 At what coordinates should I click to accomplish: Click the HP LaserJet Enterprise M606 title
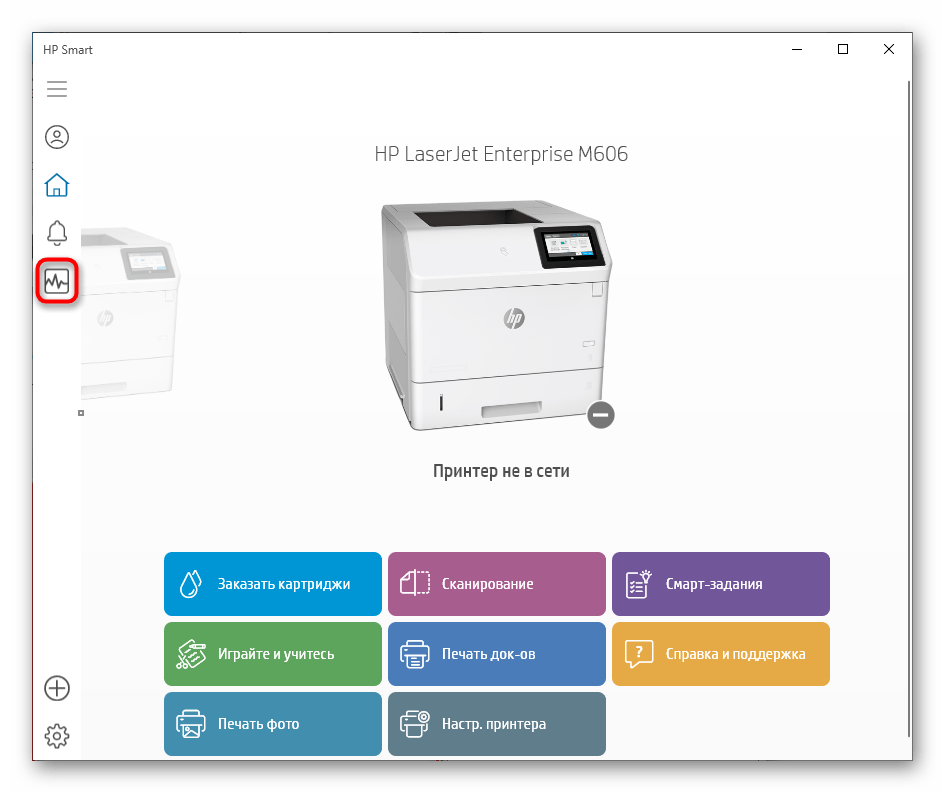(501, 154)
